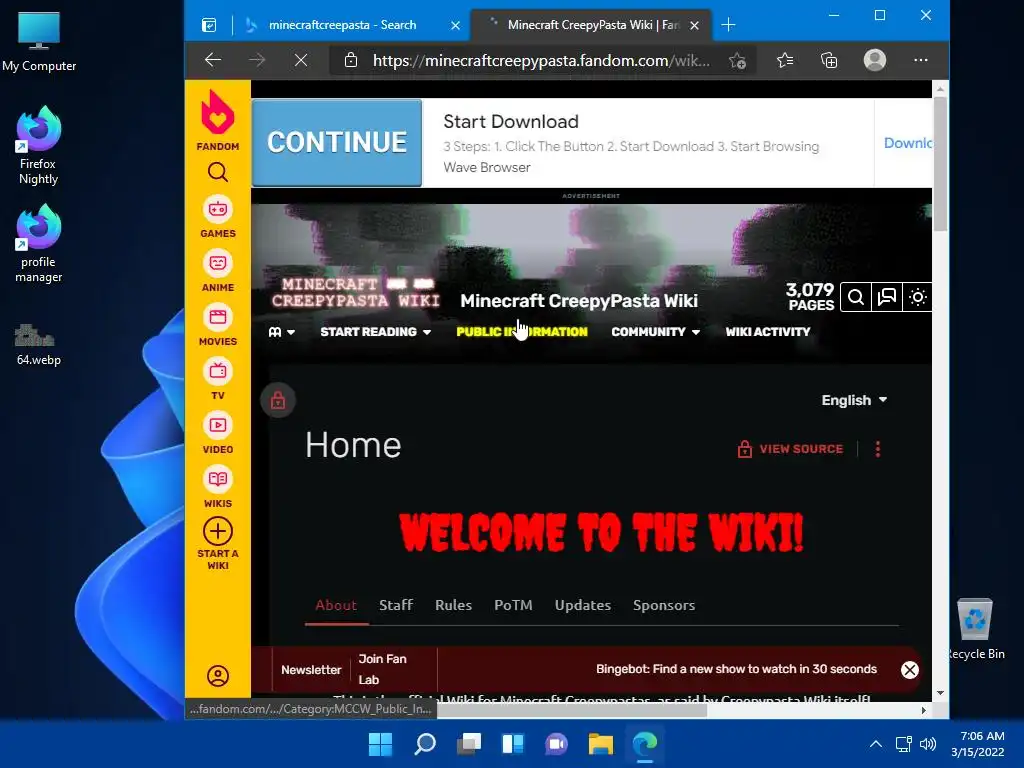Open File Explorer from taskbar
Screen dimensions: 1024x768
[x=600, y=744]
